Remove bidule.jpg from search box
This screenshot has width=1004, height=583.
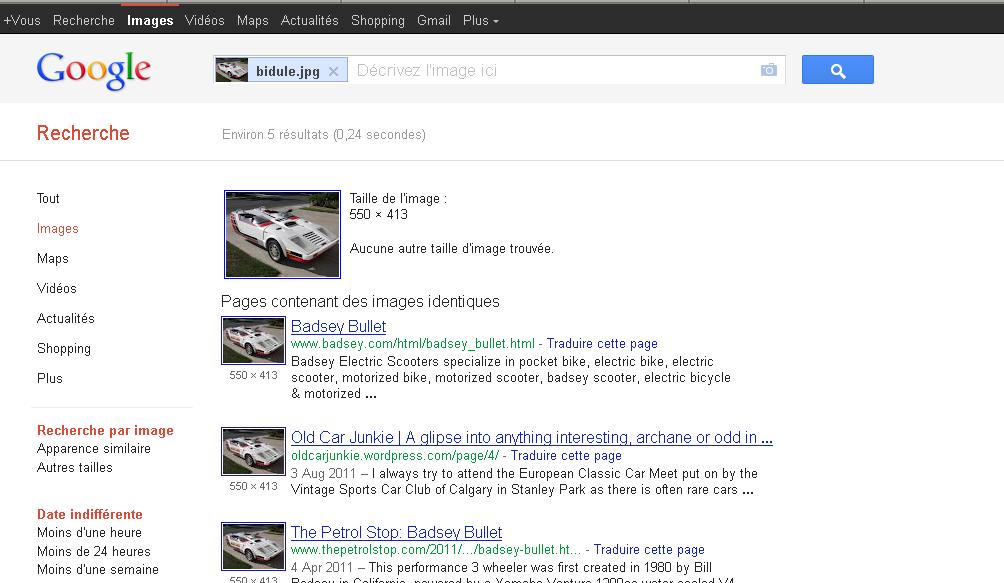pos(334,71)
